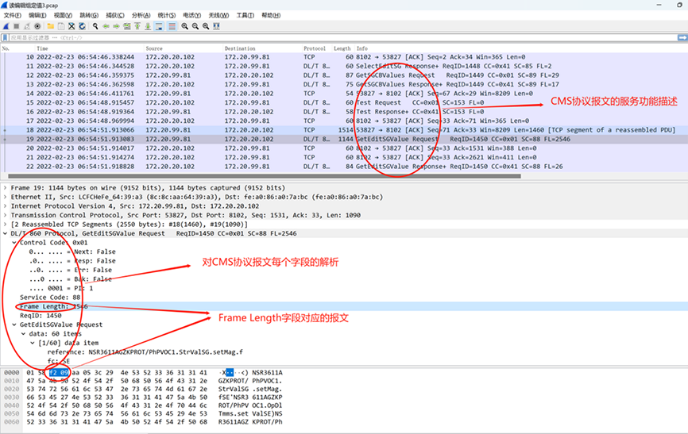
Task: Open a capture file via folder icon
Action: click(x=51, y=26)
